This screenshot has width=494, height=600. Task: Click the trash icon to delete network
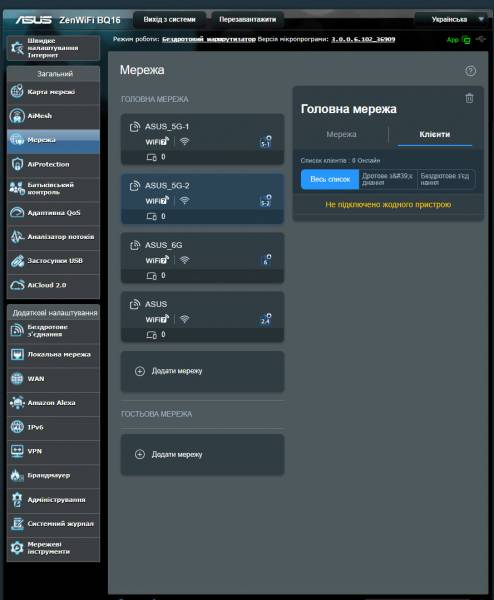point(469,98)
